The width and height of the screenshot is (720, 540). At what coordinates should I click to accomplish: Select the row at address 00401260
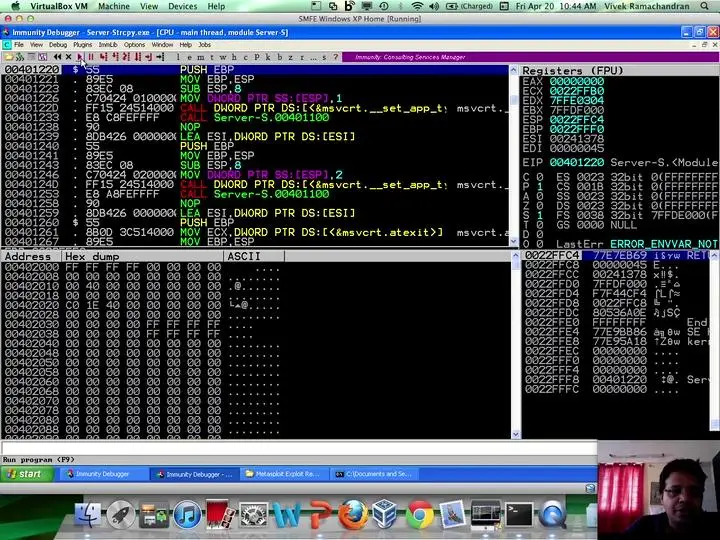pyautogui.click(x=255, y=223)
